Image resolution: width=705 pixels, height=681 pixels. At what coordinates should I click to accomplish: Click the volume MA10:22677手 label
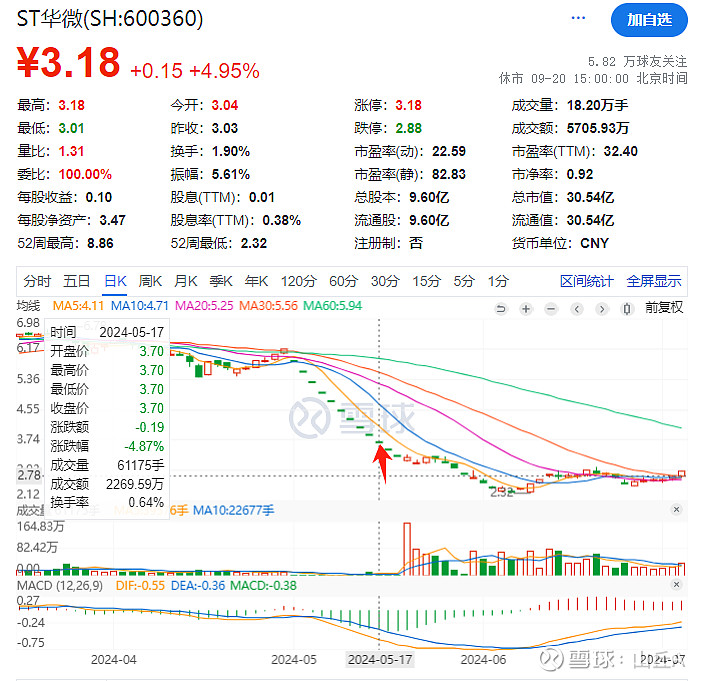(x=233, y=511)
